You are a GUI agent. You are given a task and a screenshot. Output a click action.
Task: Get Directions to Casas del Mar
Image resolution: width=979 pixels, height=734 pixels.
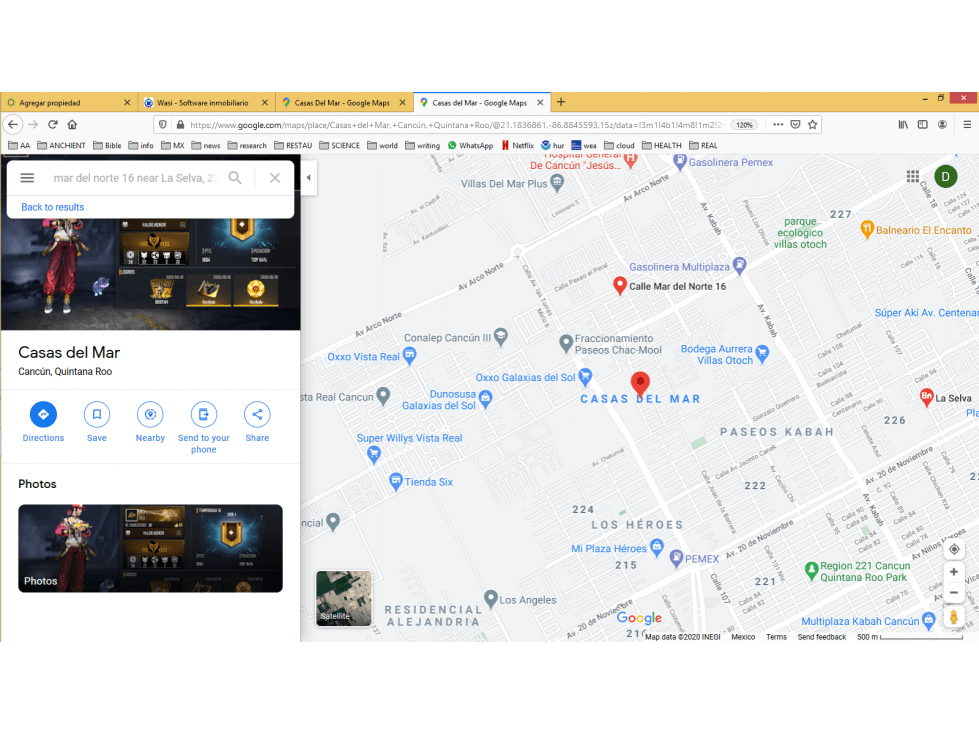pyautogui.click(x=43, y=414)
